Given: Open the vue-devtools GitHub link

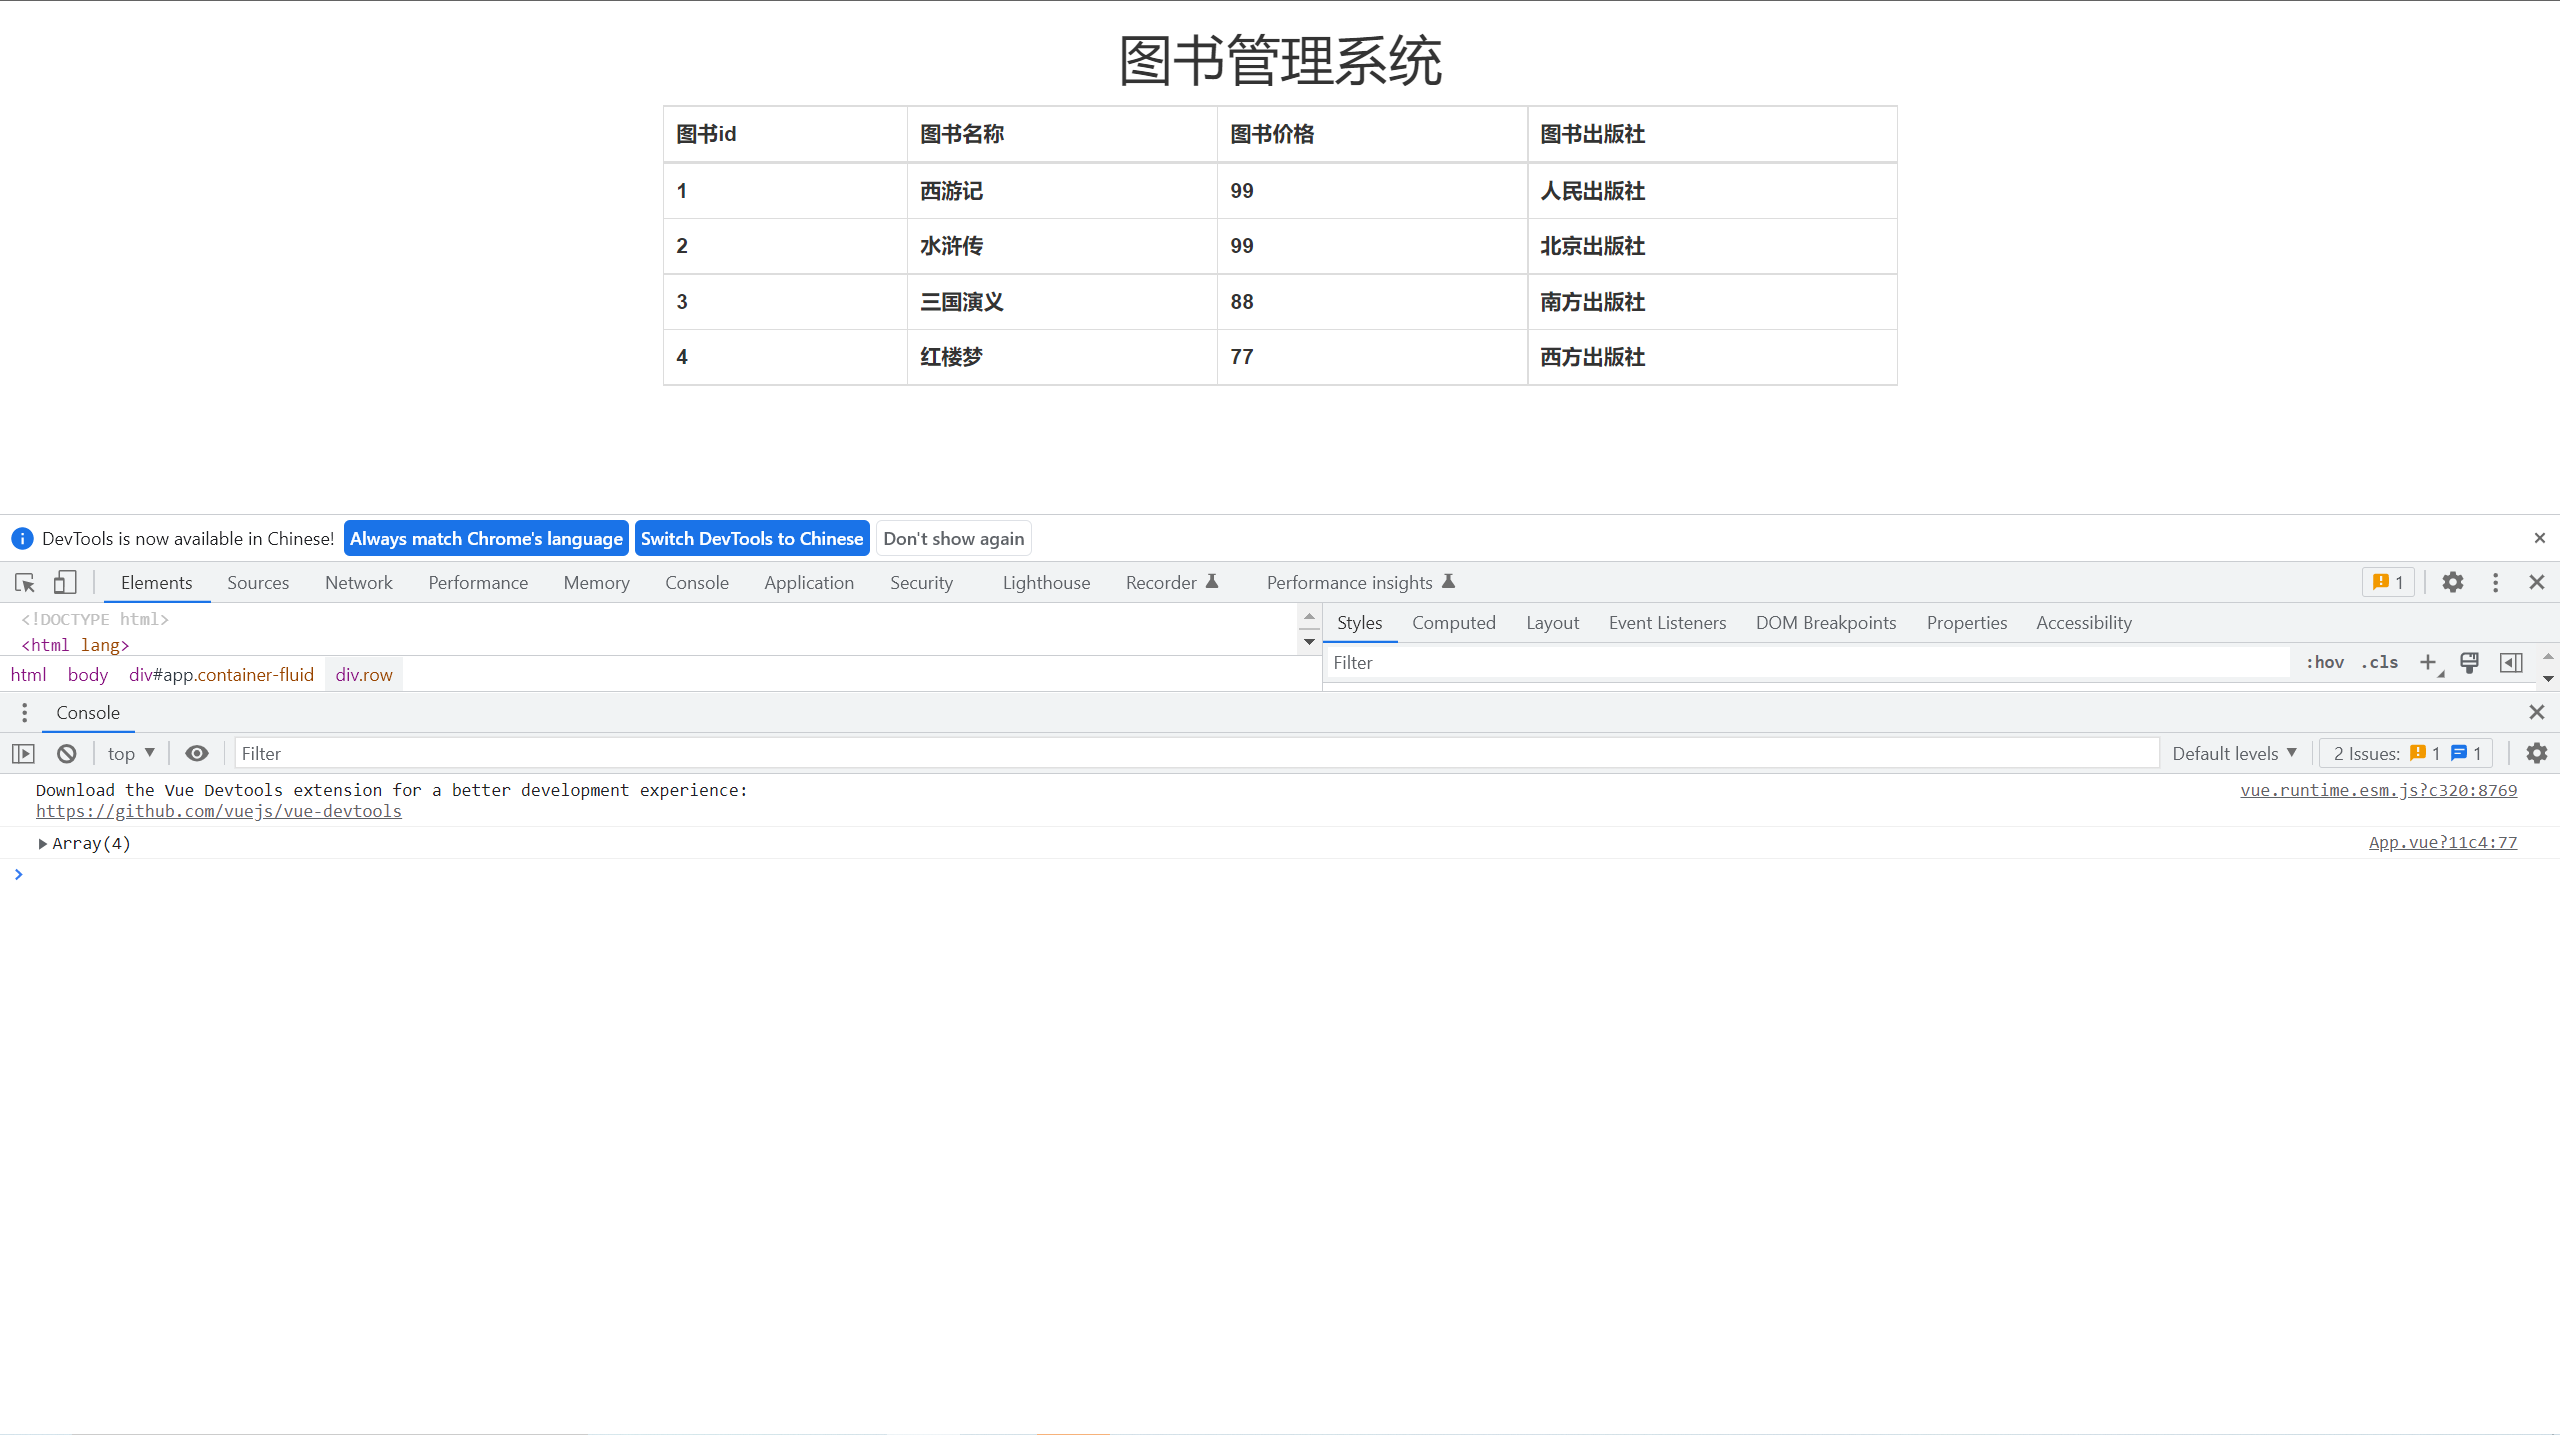Looking at the screenshot, I should (219, 811).
